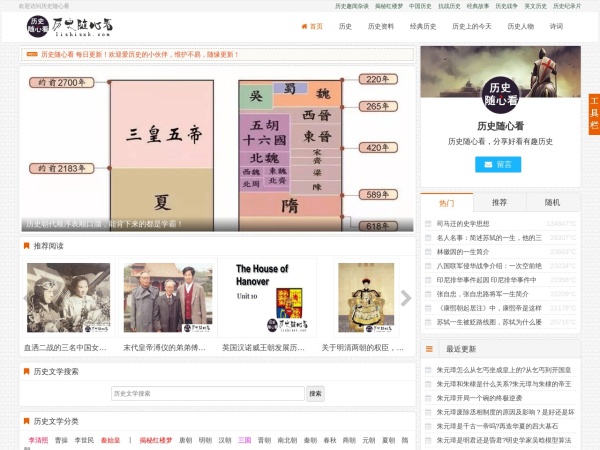Open the article 苏轼一生被贬路线图
The image size is (600, 450).
point(489,322)
